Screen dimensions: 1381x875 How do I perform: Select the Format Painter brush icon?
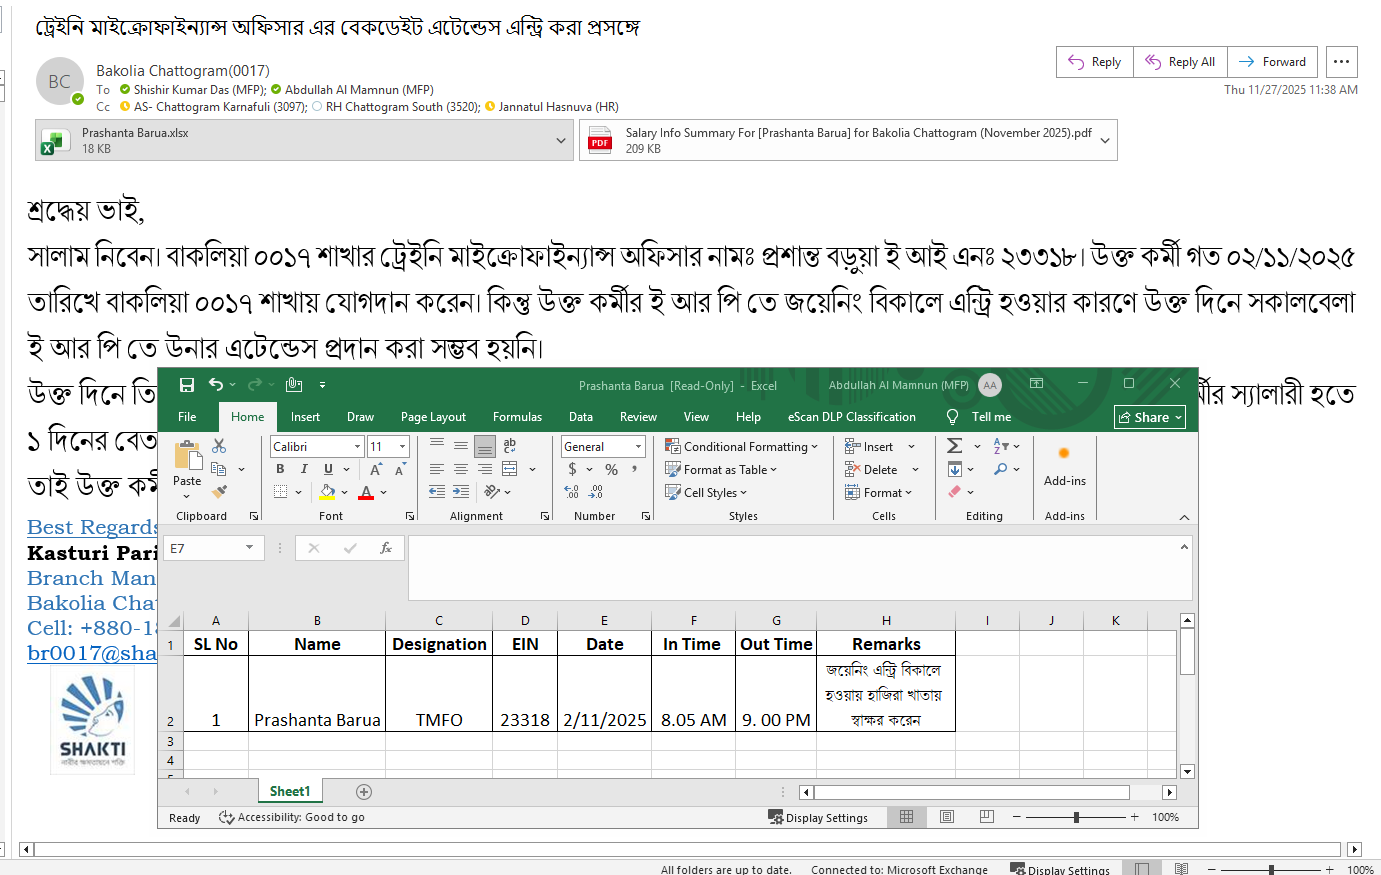click(219, 492)
